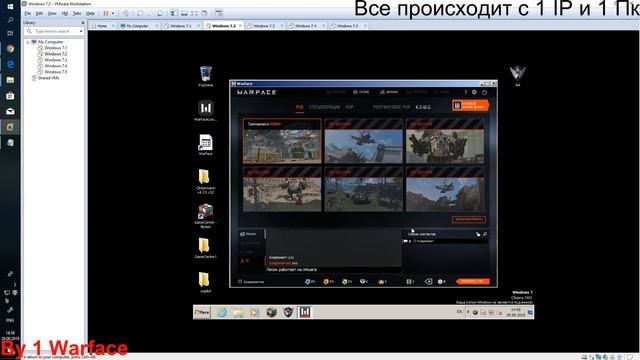The height and width of the screenshot is (360, 640).
Task: Open the VMware Tabs menu
Action: point(77,13)
